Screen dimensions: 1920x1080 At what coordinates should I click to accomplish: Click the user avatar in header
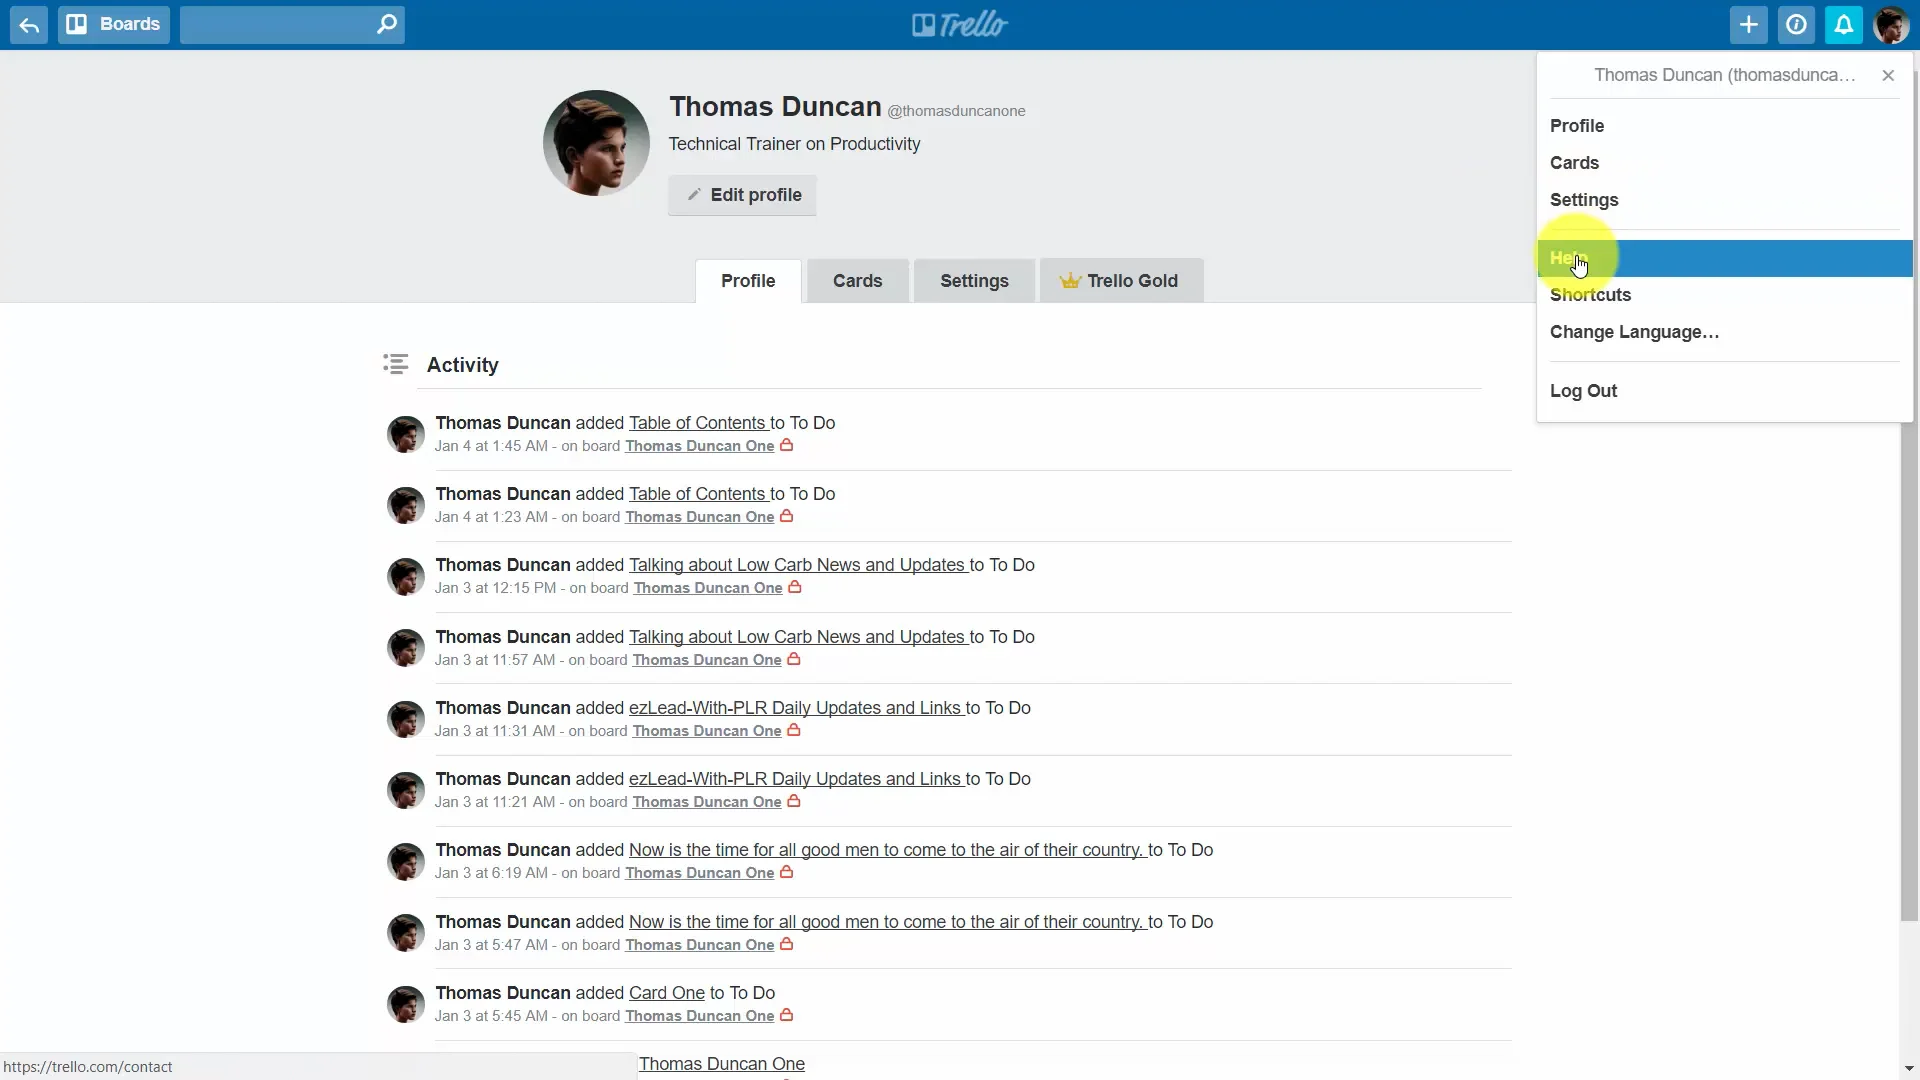1891,25
